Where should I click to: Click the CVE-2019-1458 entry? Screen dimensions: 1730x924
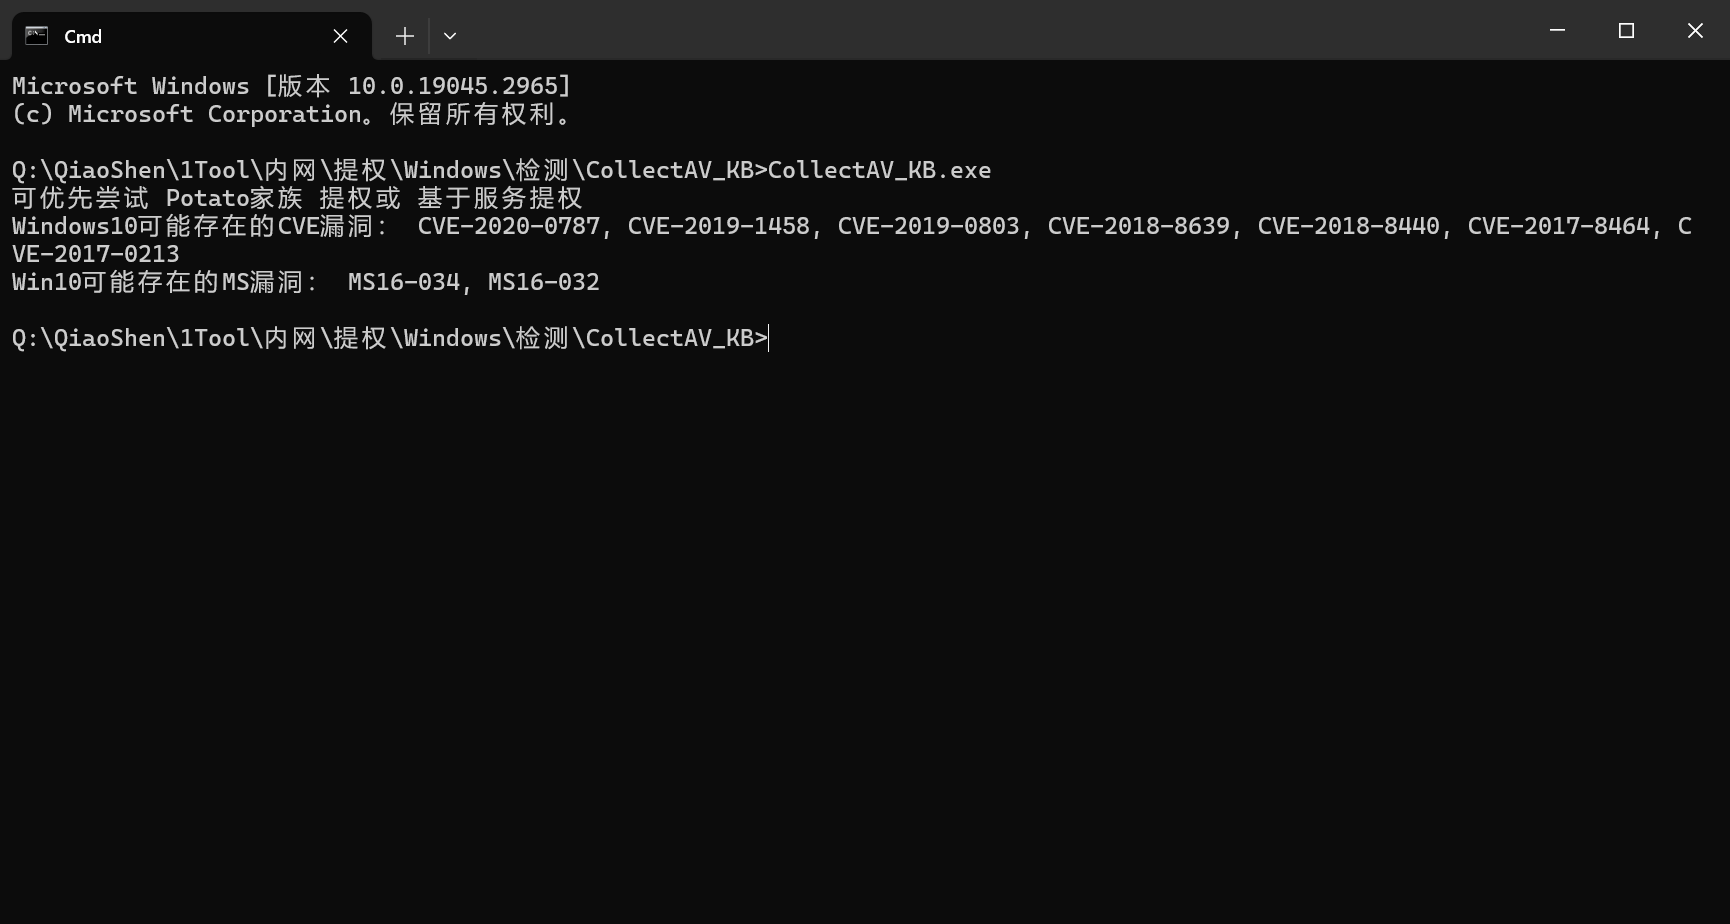pyautogui.click(x=718, y=227)
